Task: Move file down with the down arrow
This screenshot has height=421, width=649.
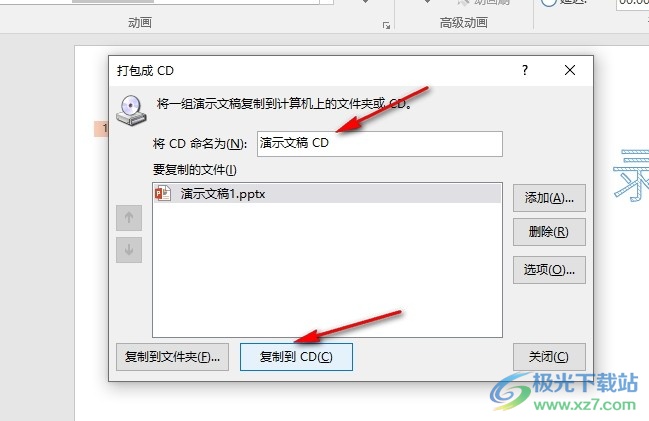Action: (129, 250)
